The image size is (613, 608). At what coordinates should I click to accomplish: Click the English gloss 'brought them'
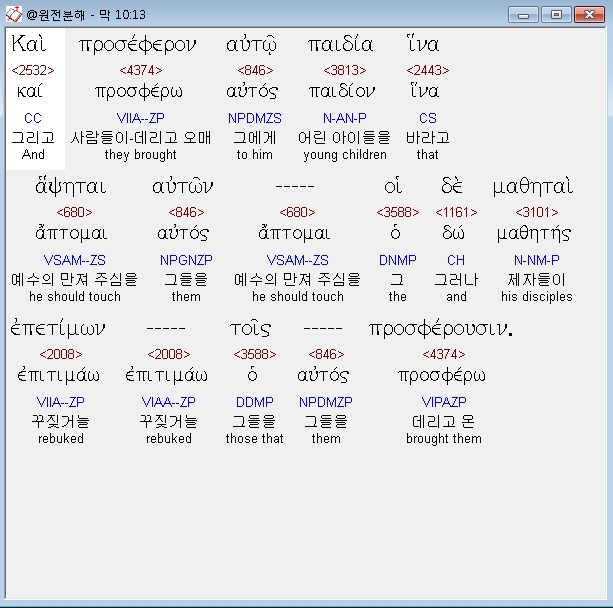coord(444,439)
